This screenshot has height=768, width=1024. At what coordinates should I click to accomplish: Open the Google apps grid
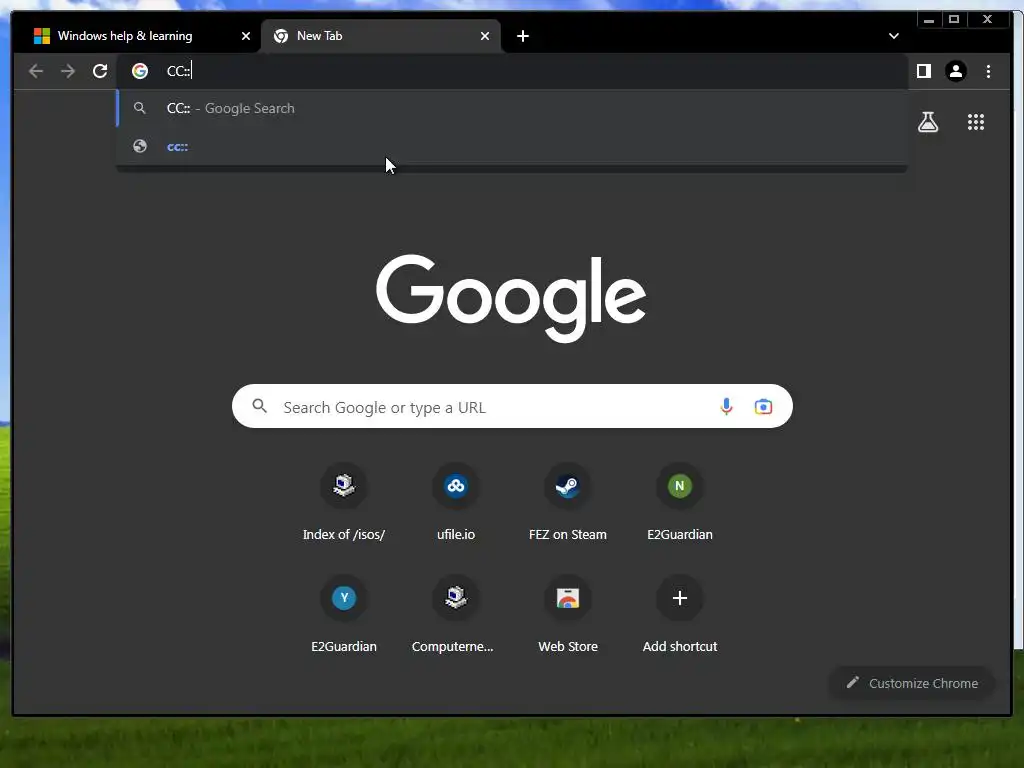976,122
